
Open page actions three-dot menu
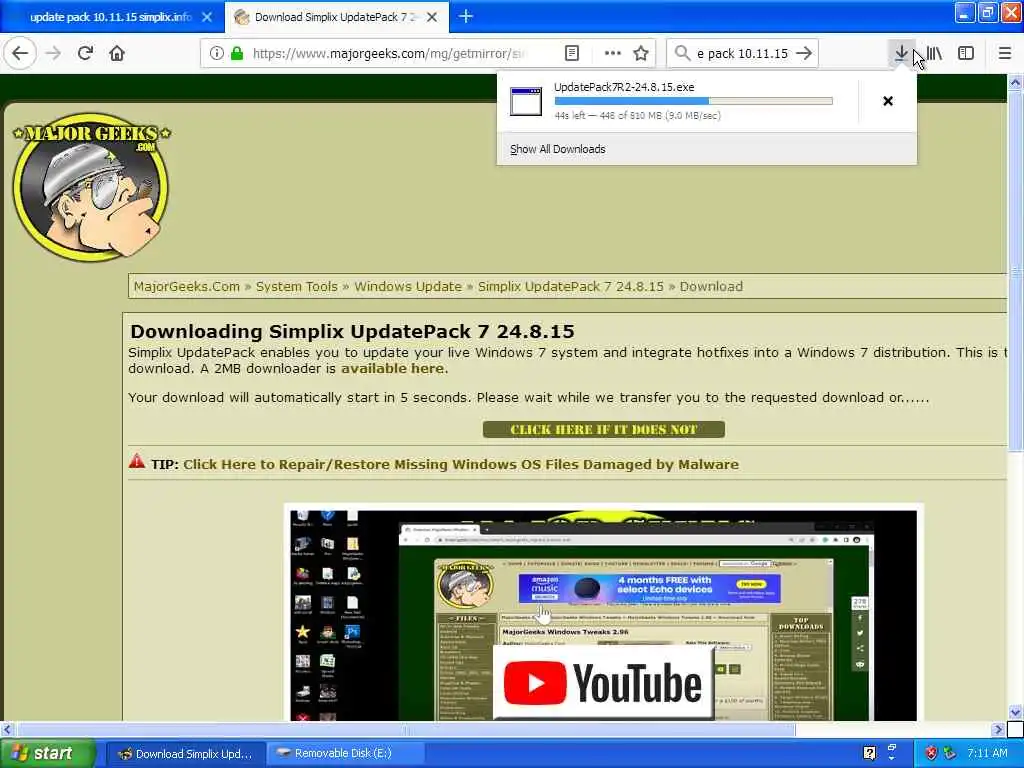pos(612,53)
